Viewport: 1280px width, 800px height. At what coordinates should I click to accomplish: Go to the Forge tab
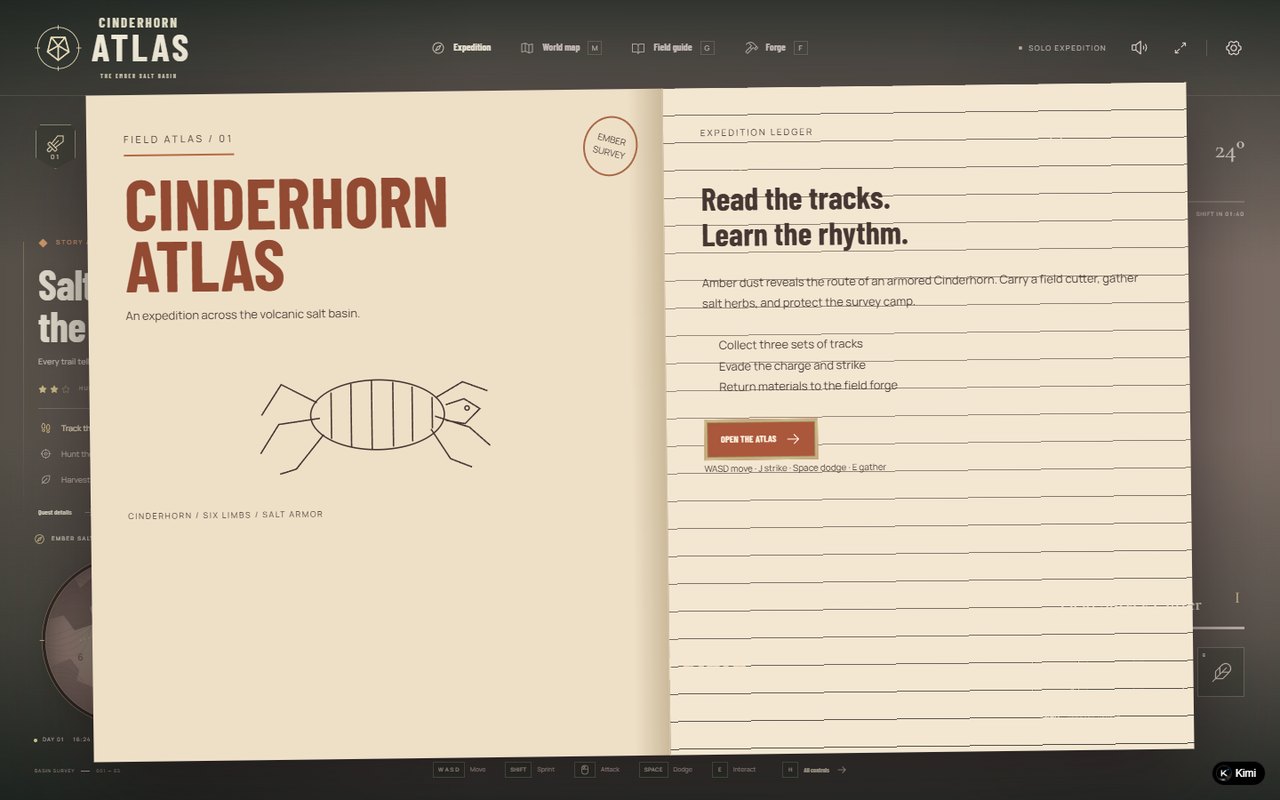point(775,48)
